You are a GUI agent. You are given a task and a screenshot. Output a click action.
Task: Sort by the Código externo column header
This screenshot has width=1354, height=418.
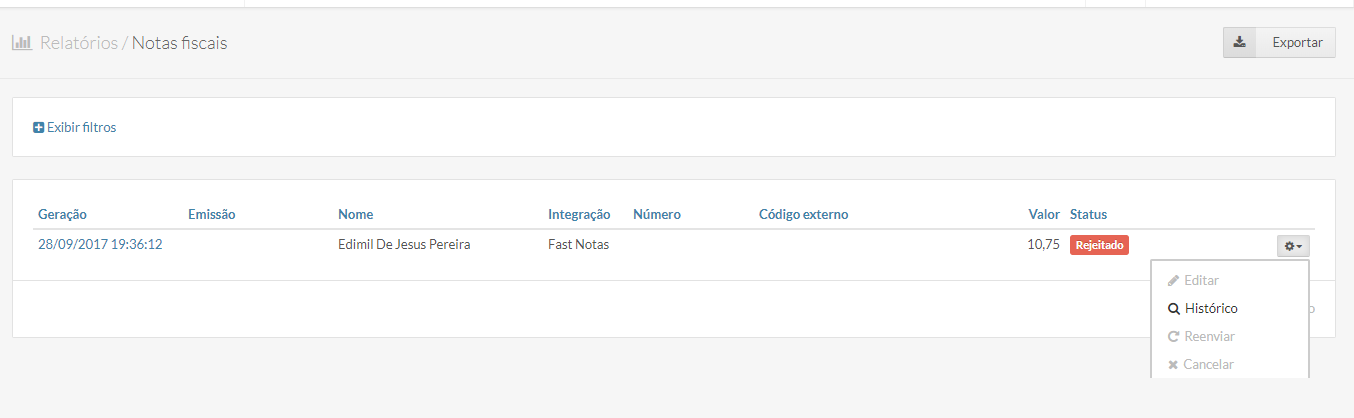803,214
